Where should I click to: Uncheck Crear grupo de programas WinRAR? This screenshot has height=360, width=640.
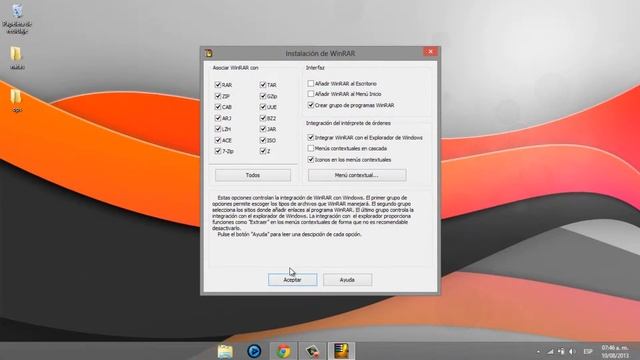click(x=311, y=105)
